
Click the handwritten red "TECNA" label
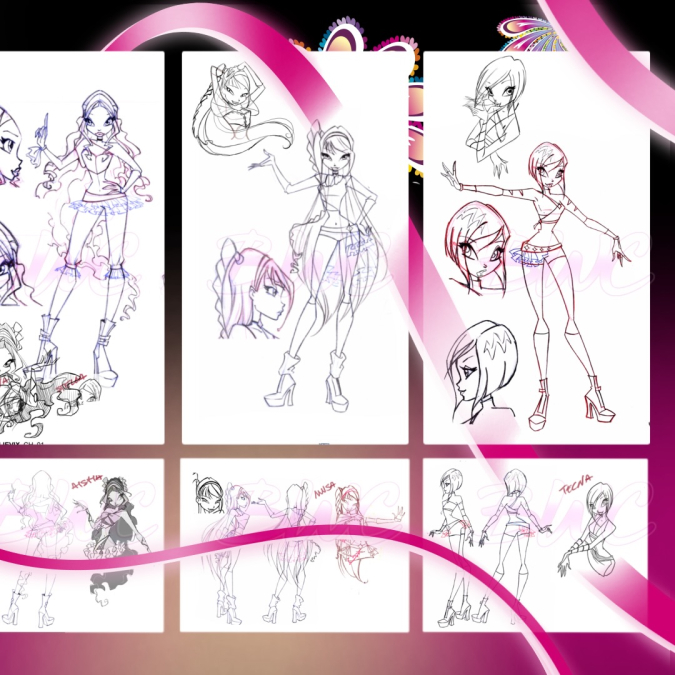576,483
